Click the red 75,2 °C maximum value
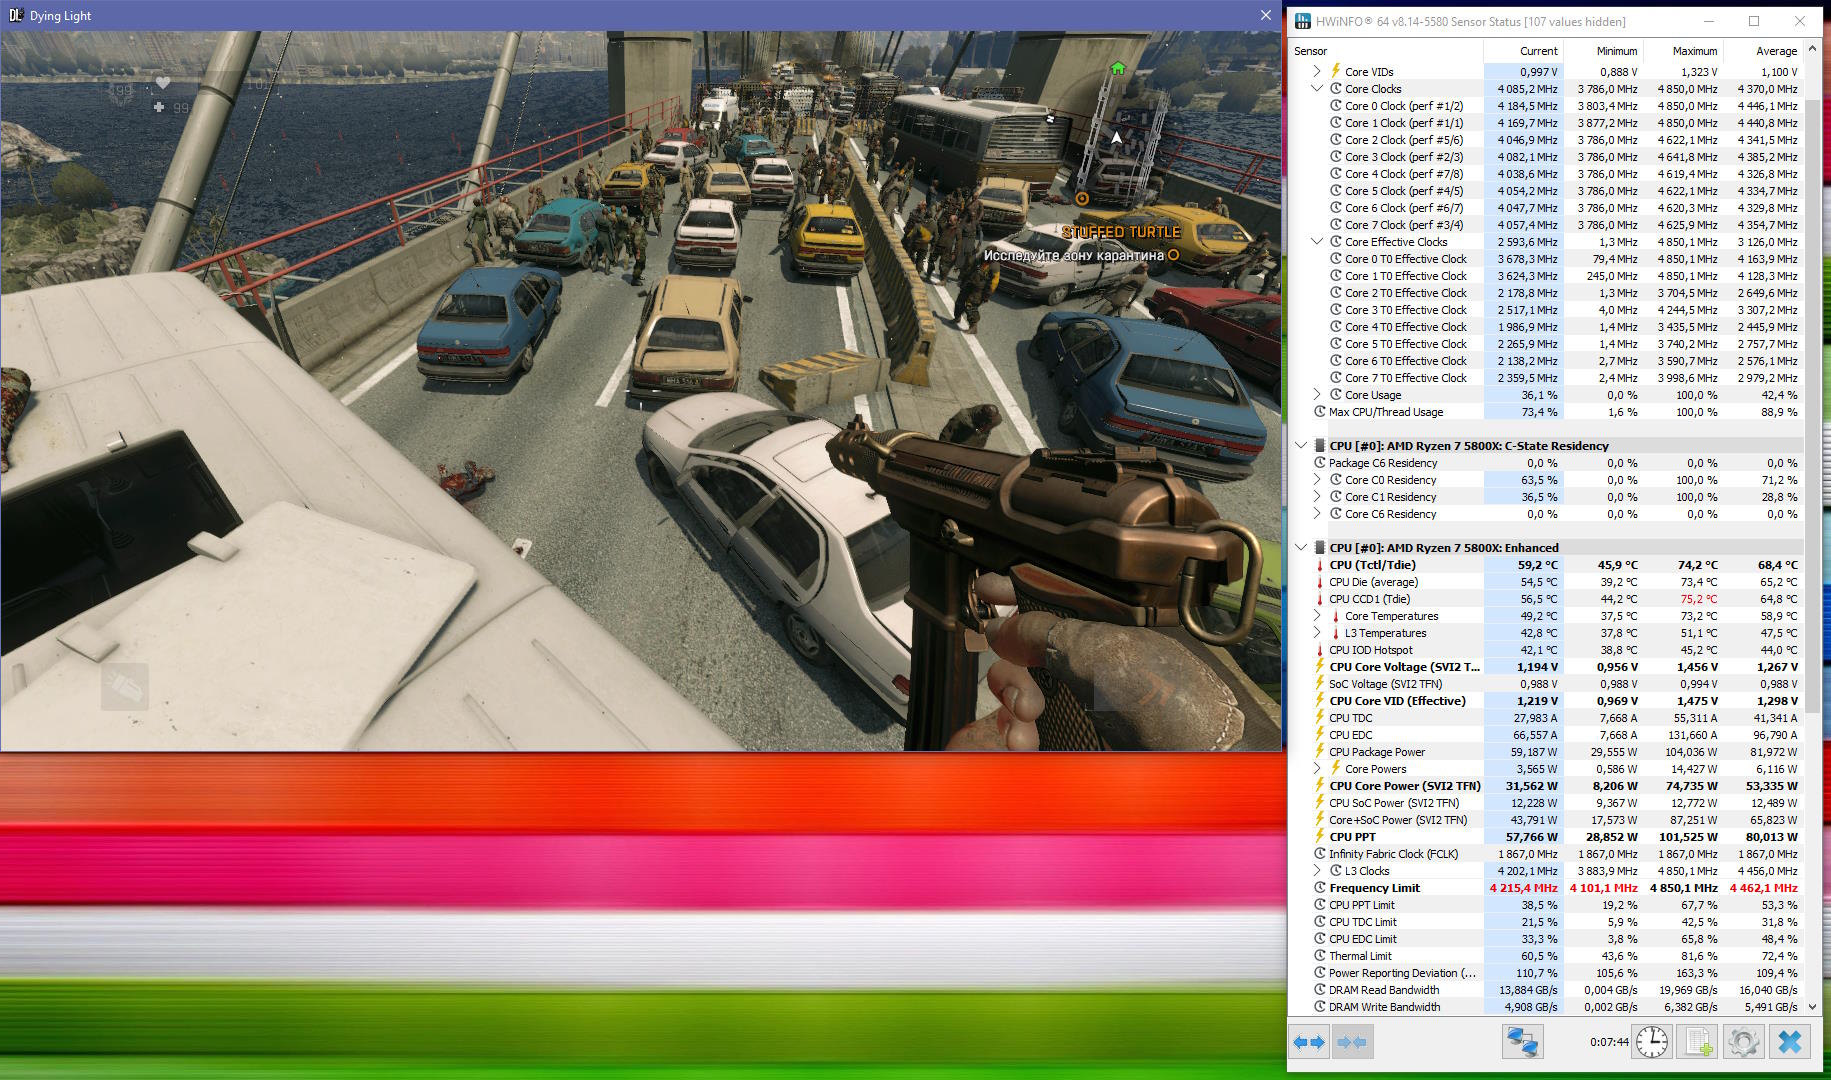 (1699, 599)
